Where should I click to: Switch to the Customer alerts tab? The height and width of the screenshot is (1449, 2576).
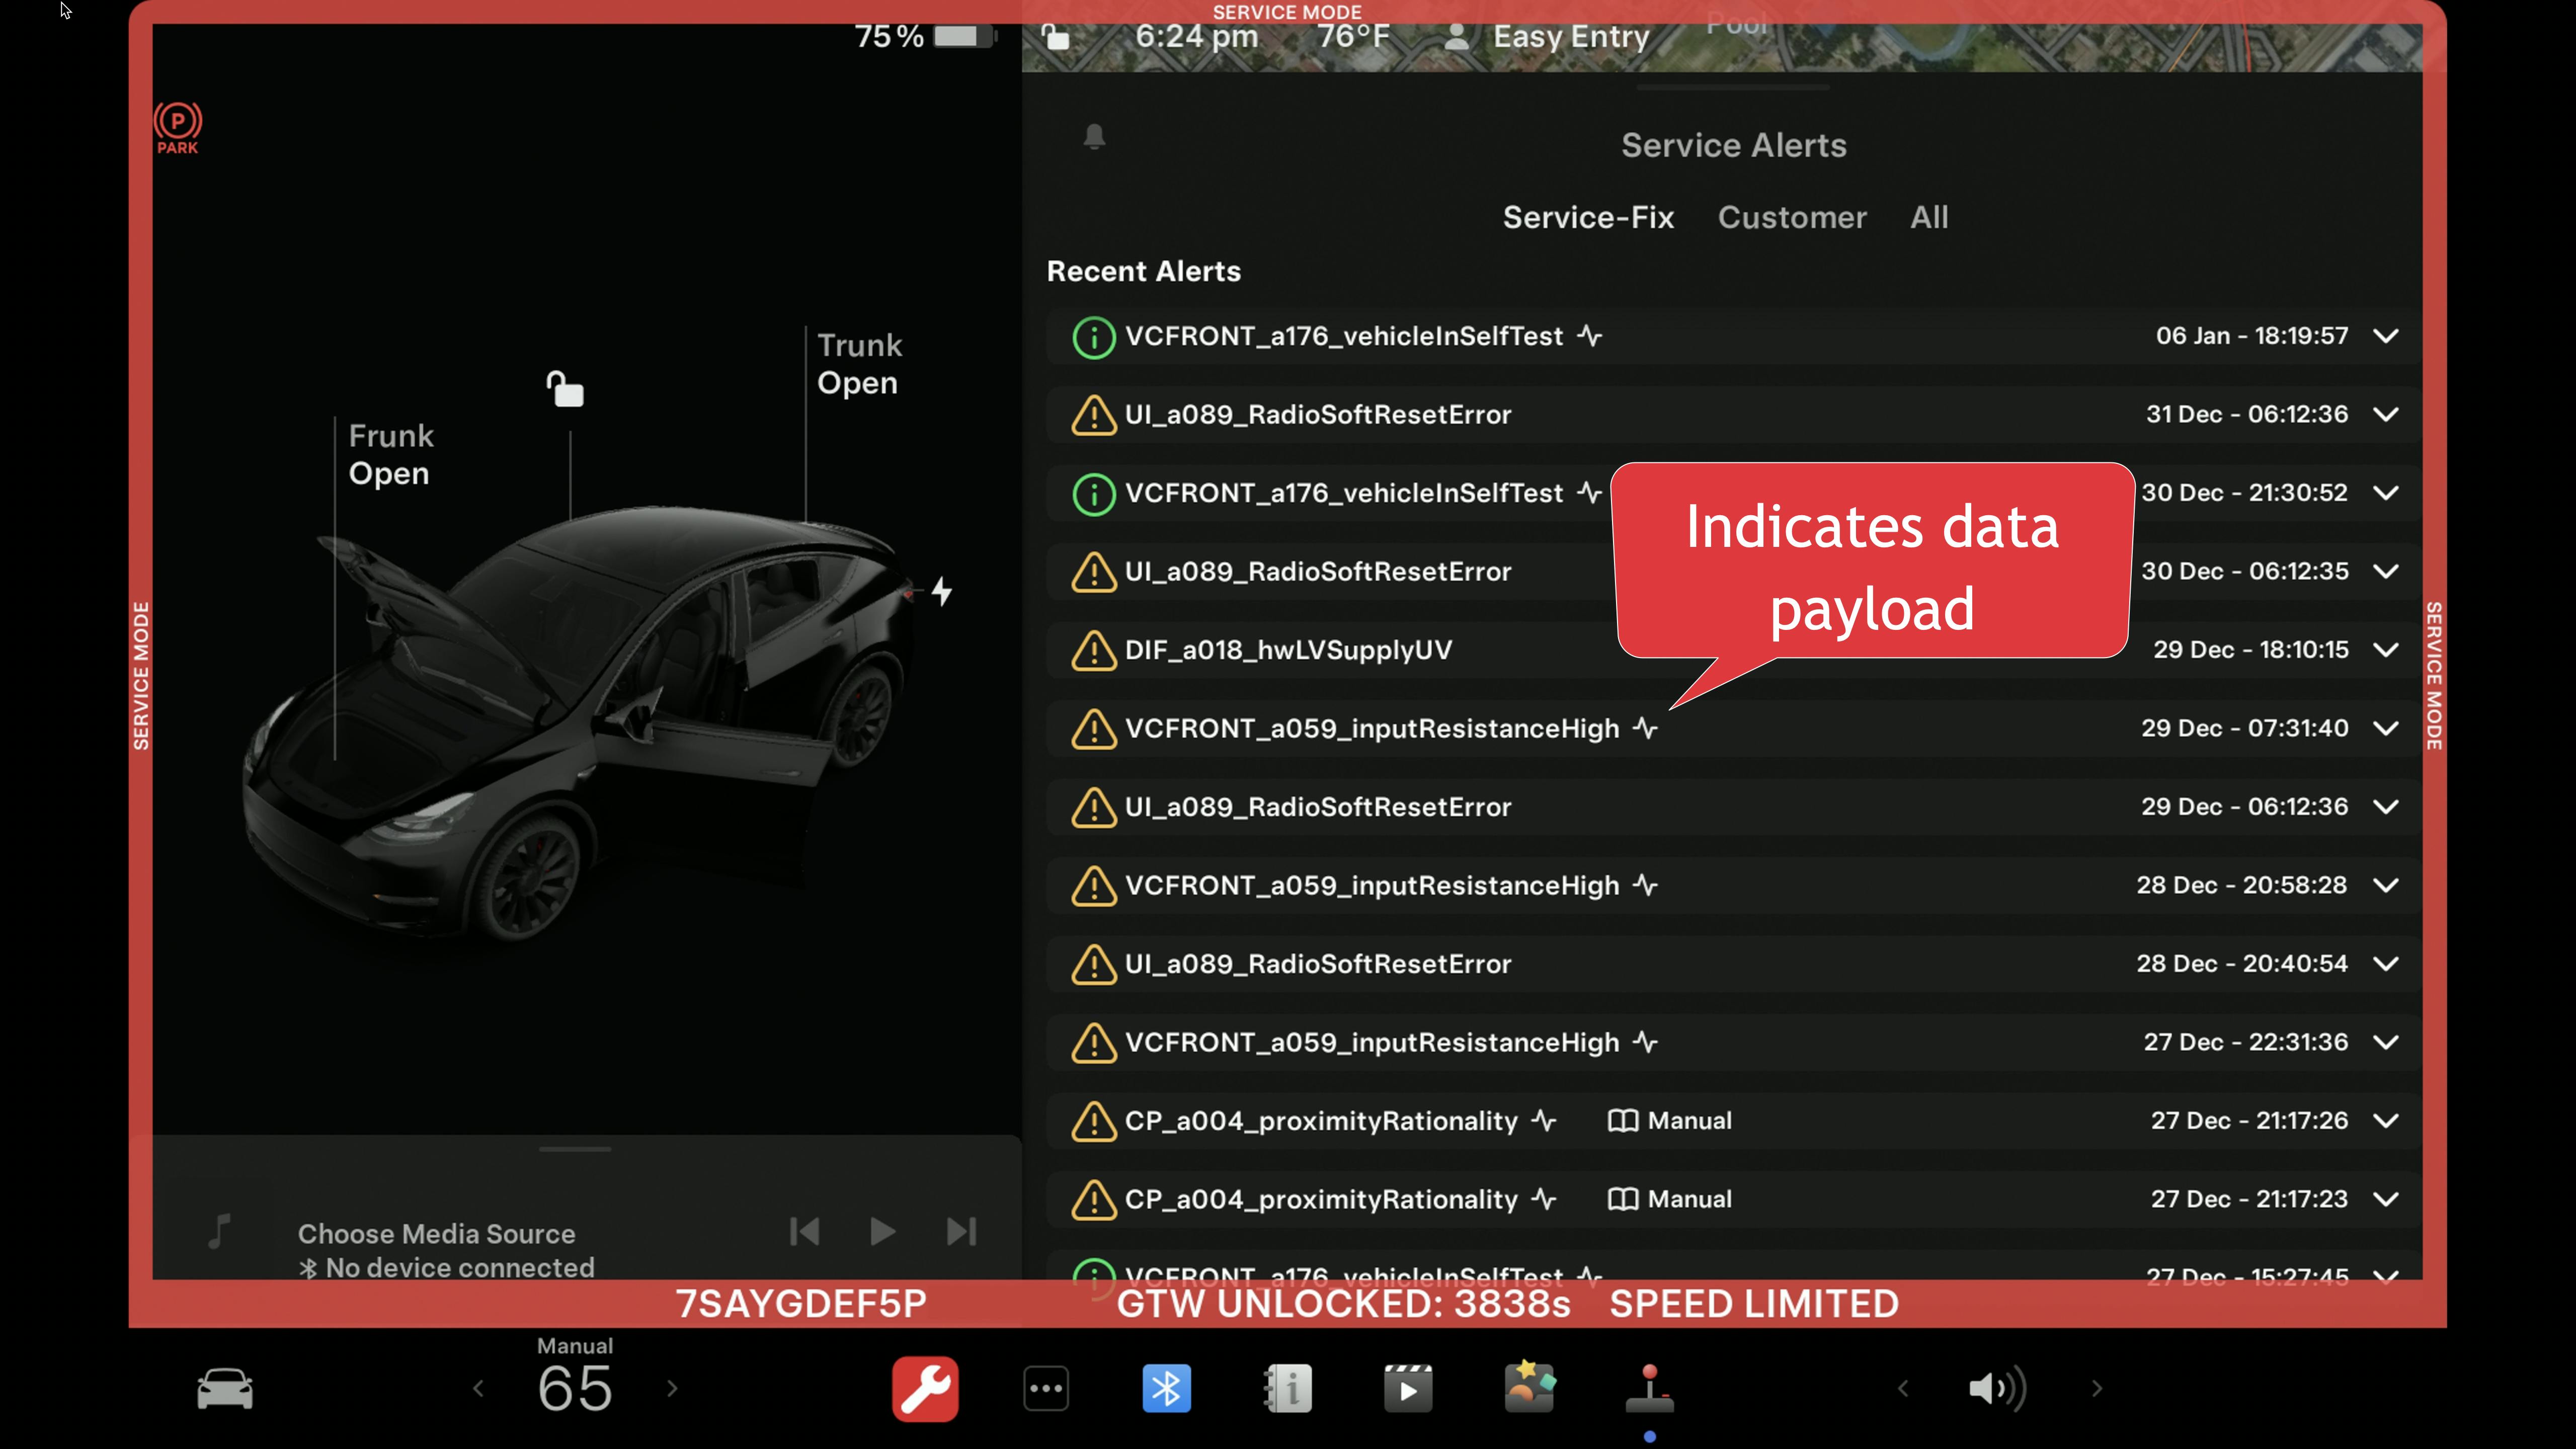[1792, 218]
